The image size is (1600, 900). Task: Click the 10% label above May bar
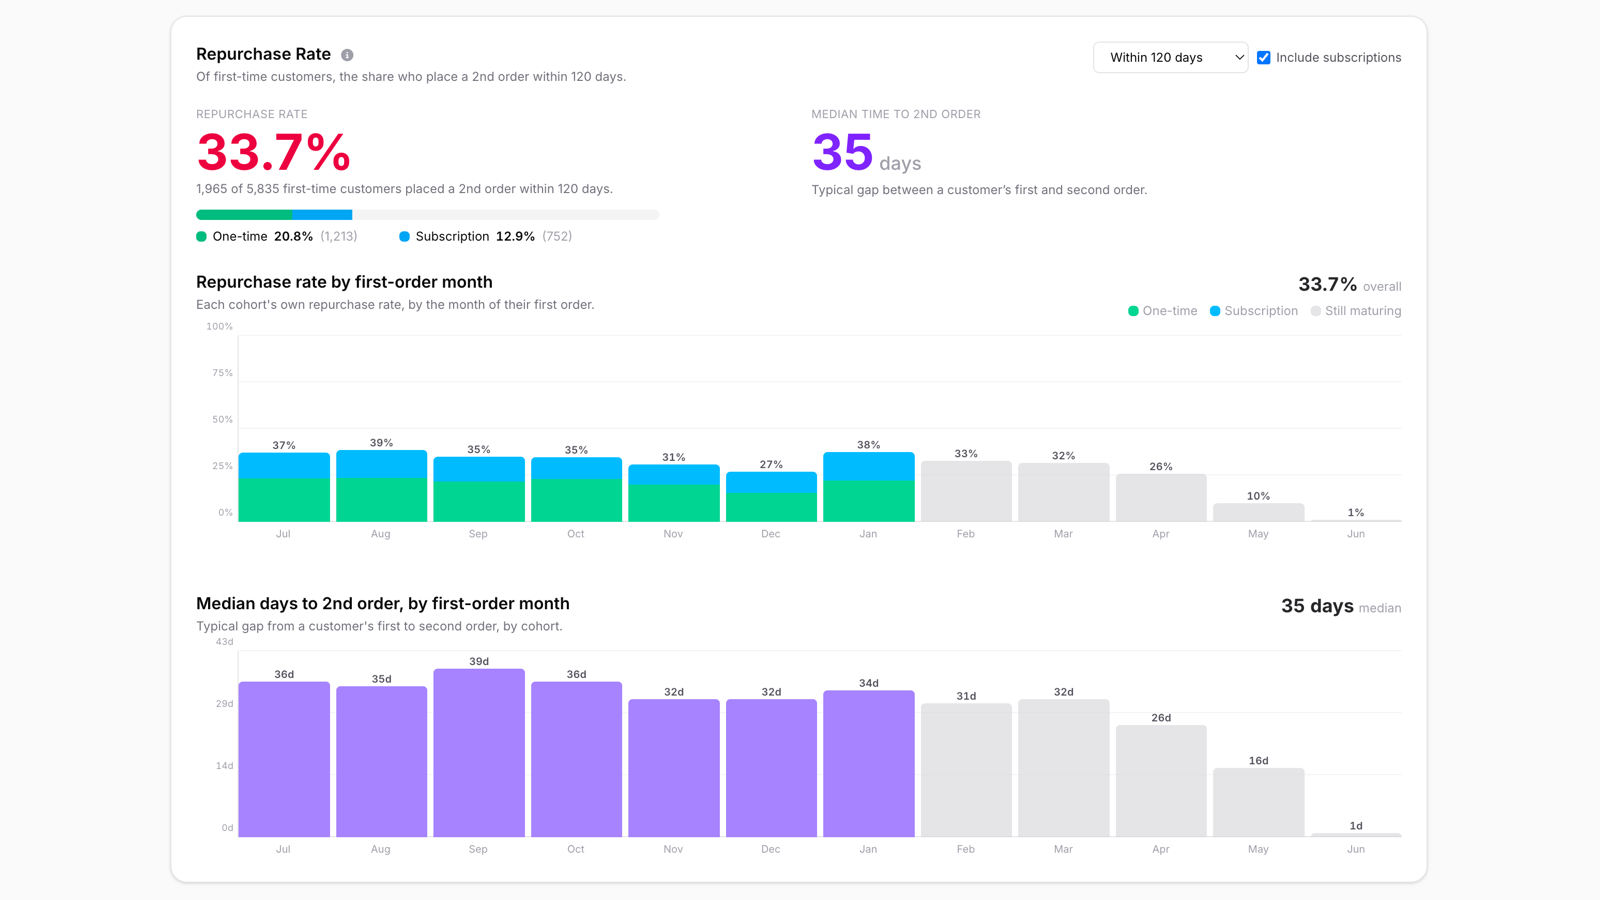point(1259,496)
